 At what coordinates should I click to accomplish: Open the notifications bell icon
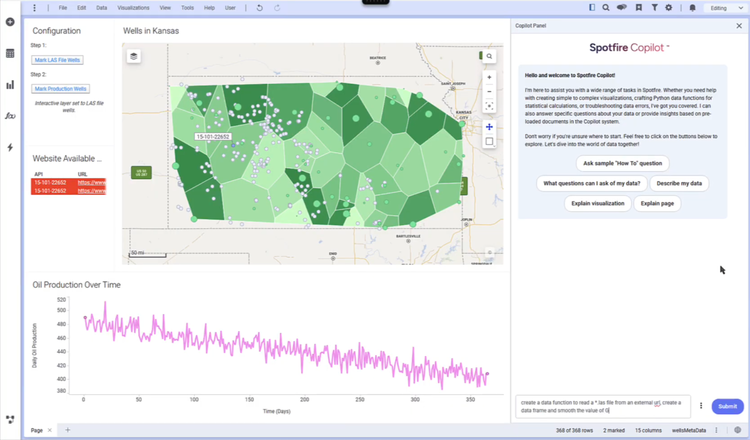(x=692, y=8)
